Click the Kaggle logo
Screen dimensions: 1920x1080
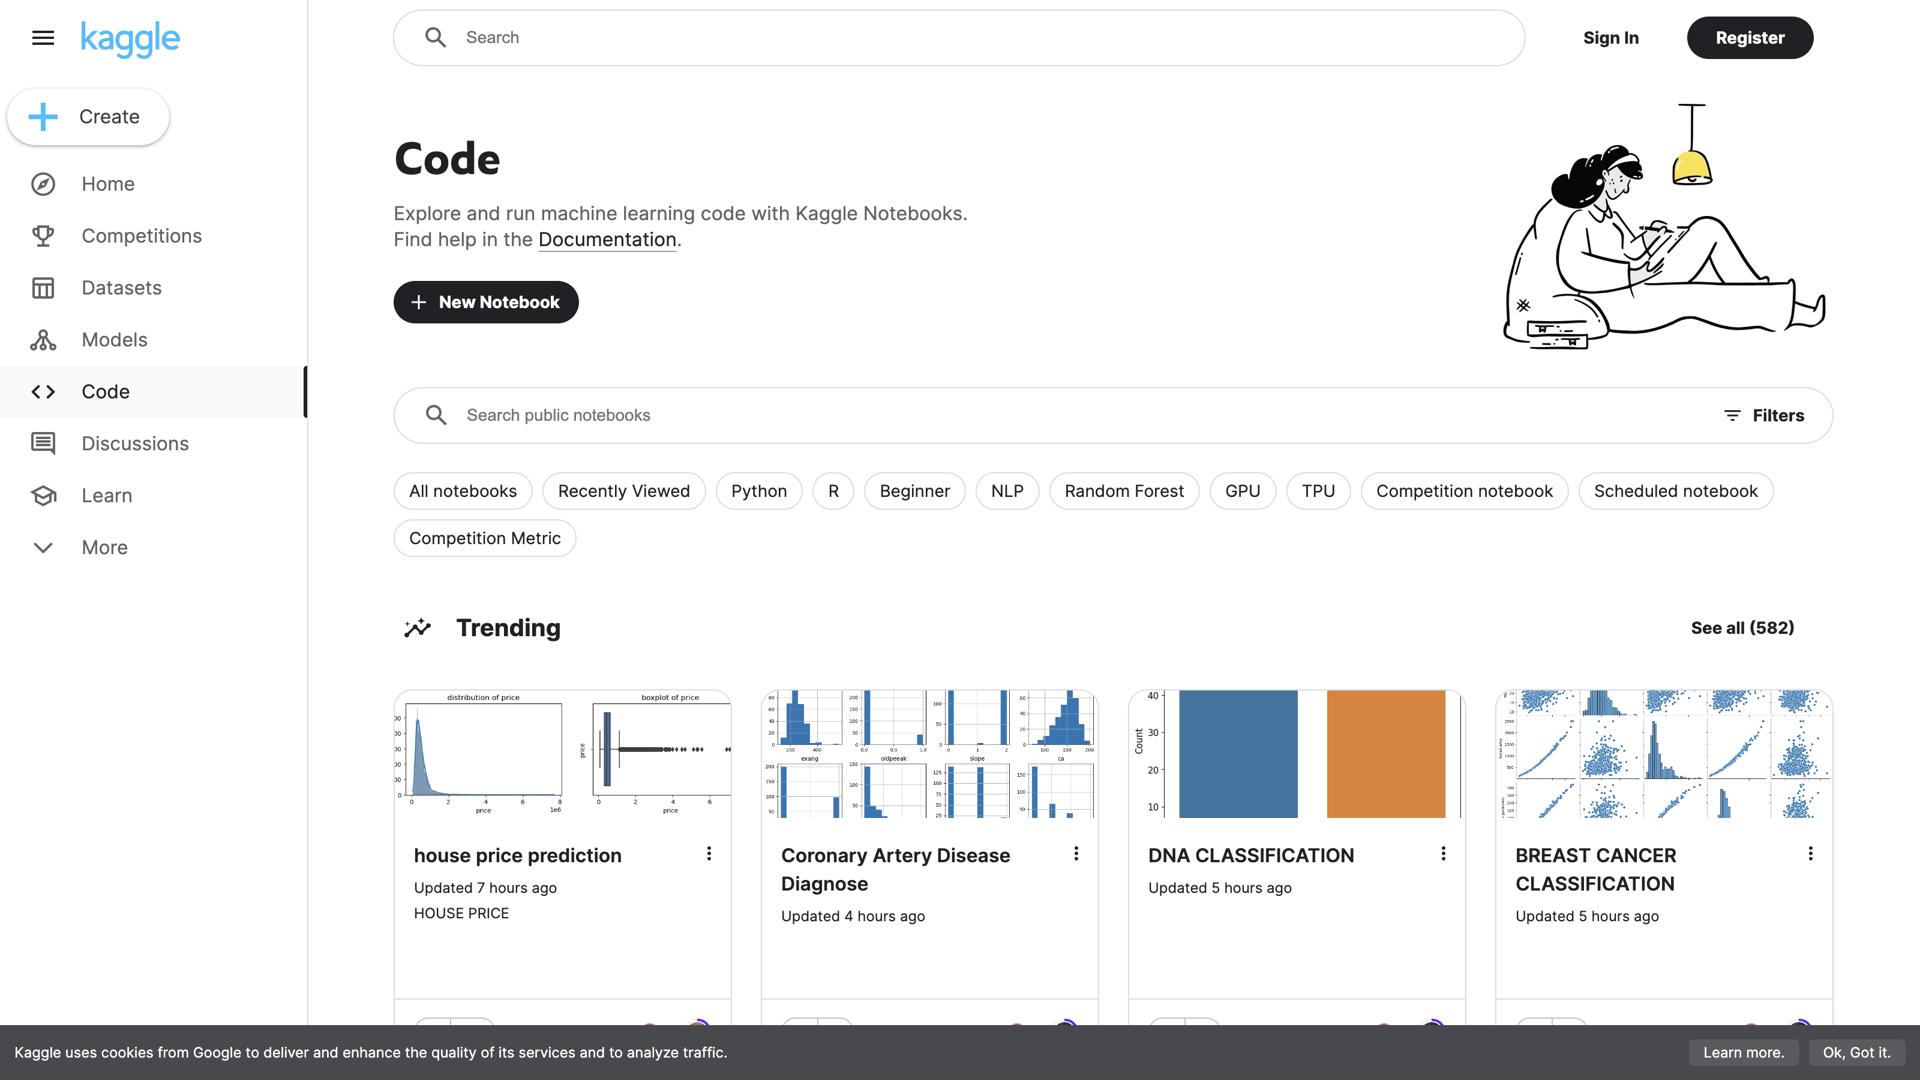pos(130,40)
